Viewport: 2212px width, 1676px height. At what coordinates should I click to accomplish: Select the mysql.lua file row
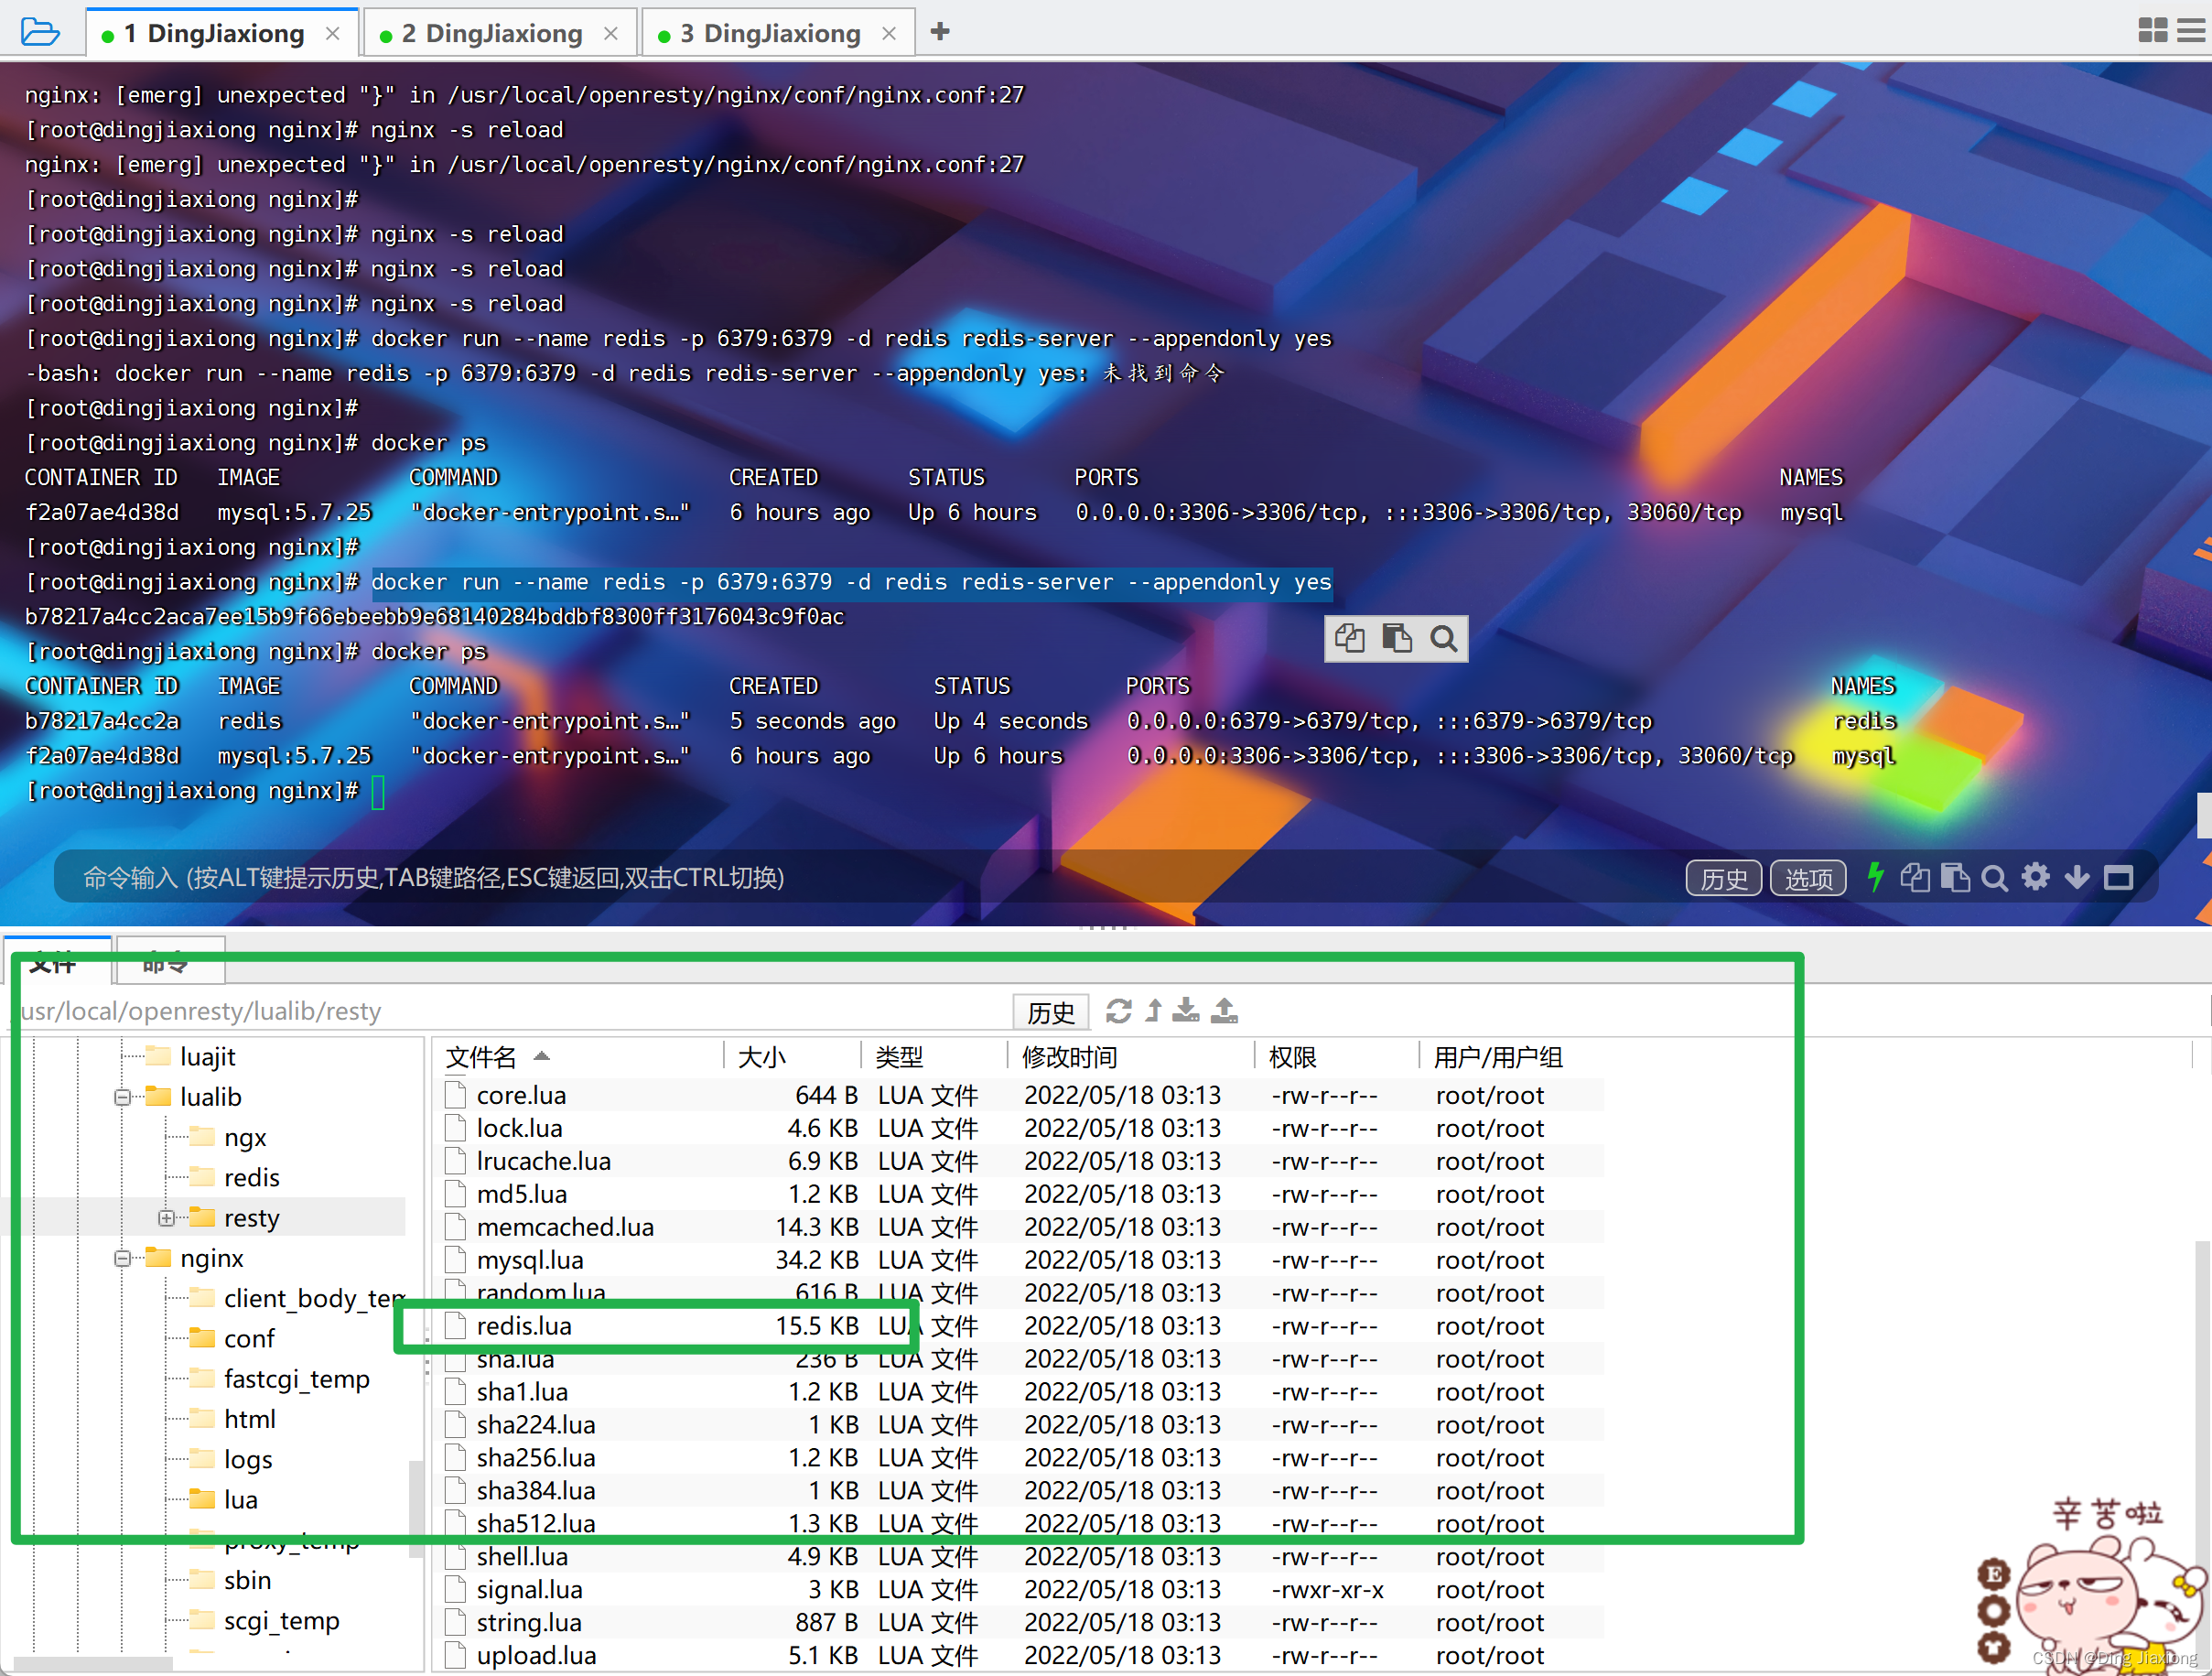point(1020,1261)
